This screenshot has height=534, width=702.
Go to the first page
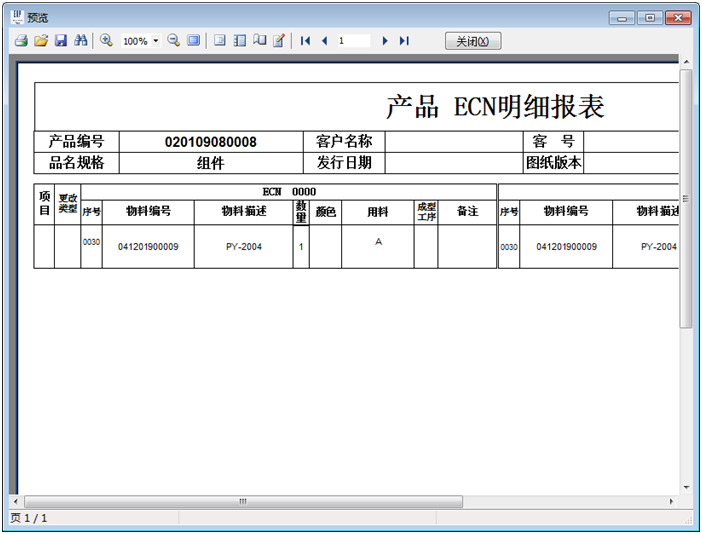click(x=305, y=41)
